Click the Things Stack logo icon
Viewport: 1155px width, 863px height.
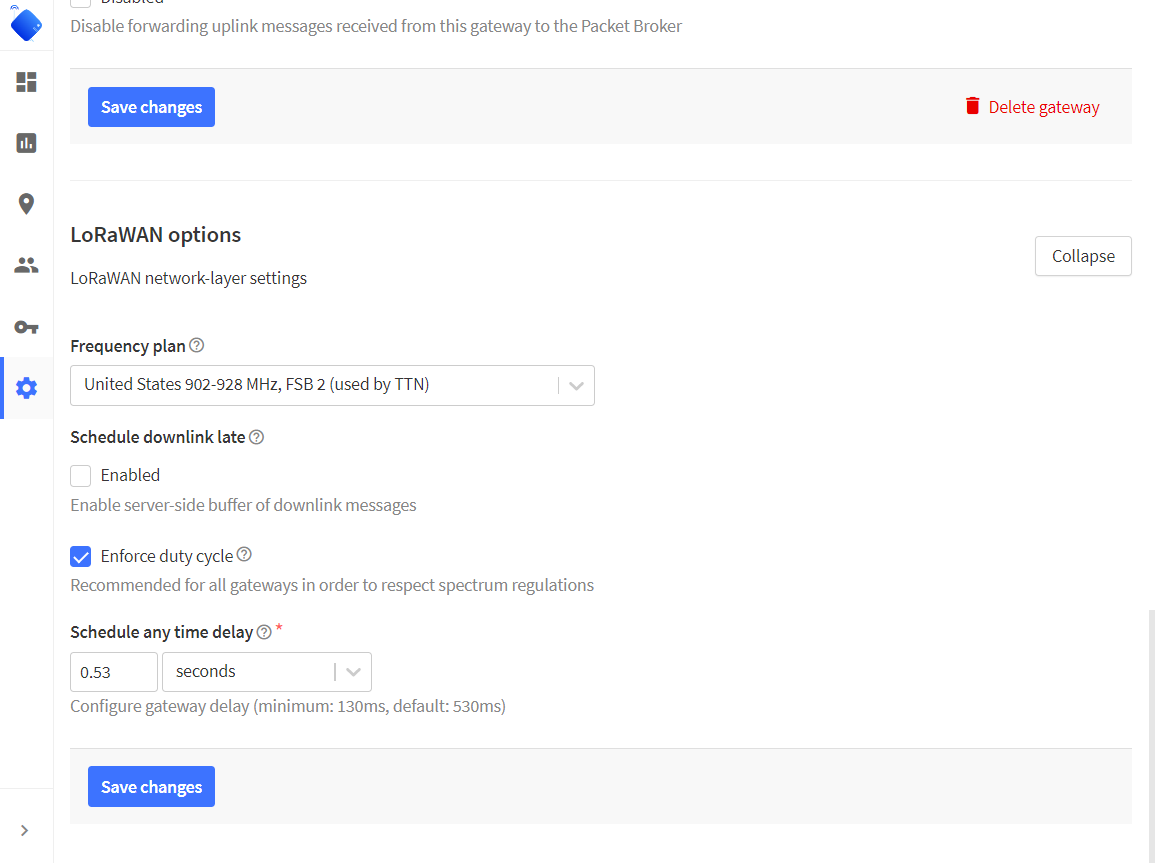(26, 23)
